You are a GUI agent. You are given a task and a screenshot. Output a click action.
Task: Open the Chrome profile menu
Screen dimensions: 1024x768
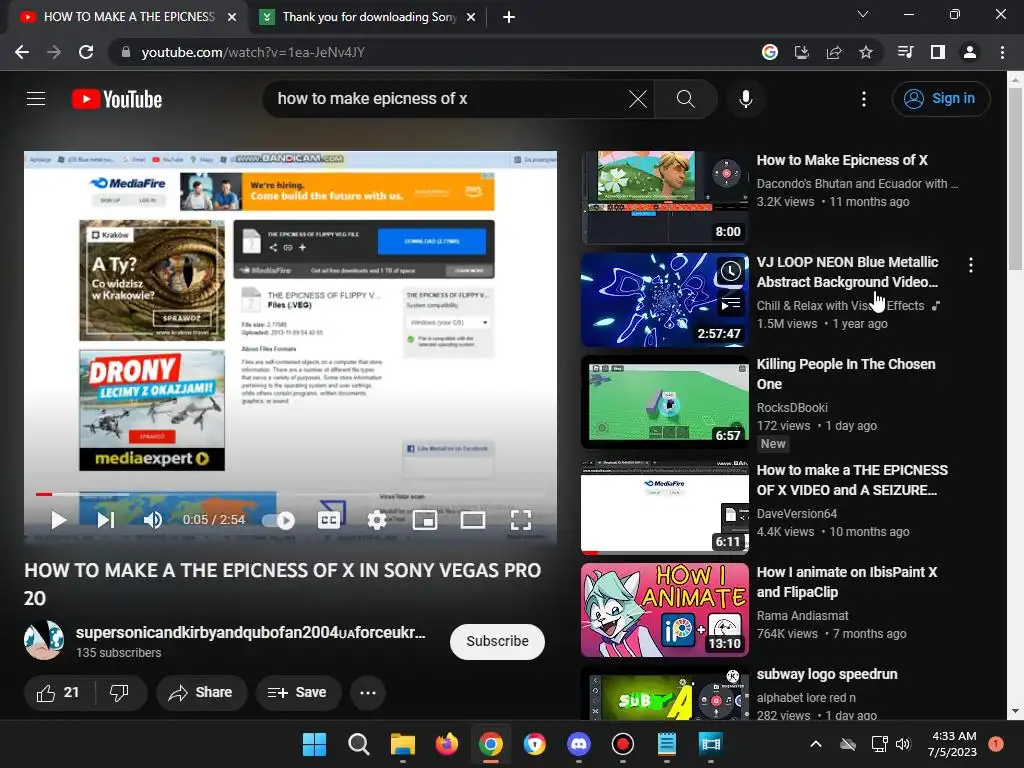click(x=970, y=52)
